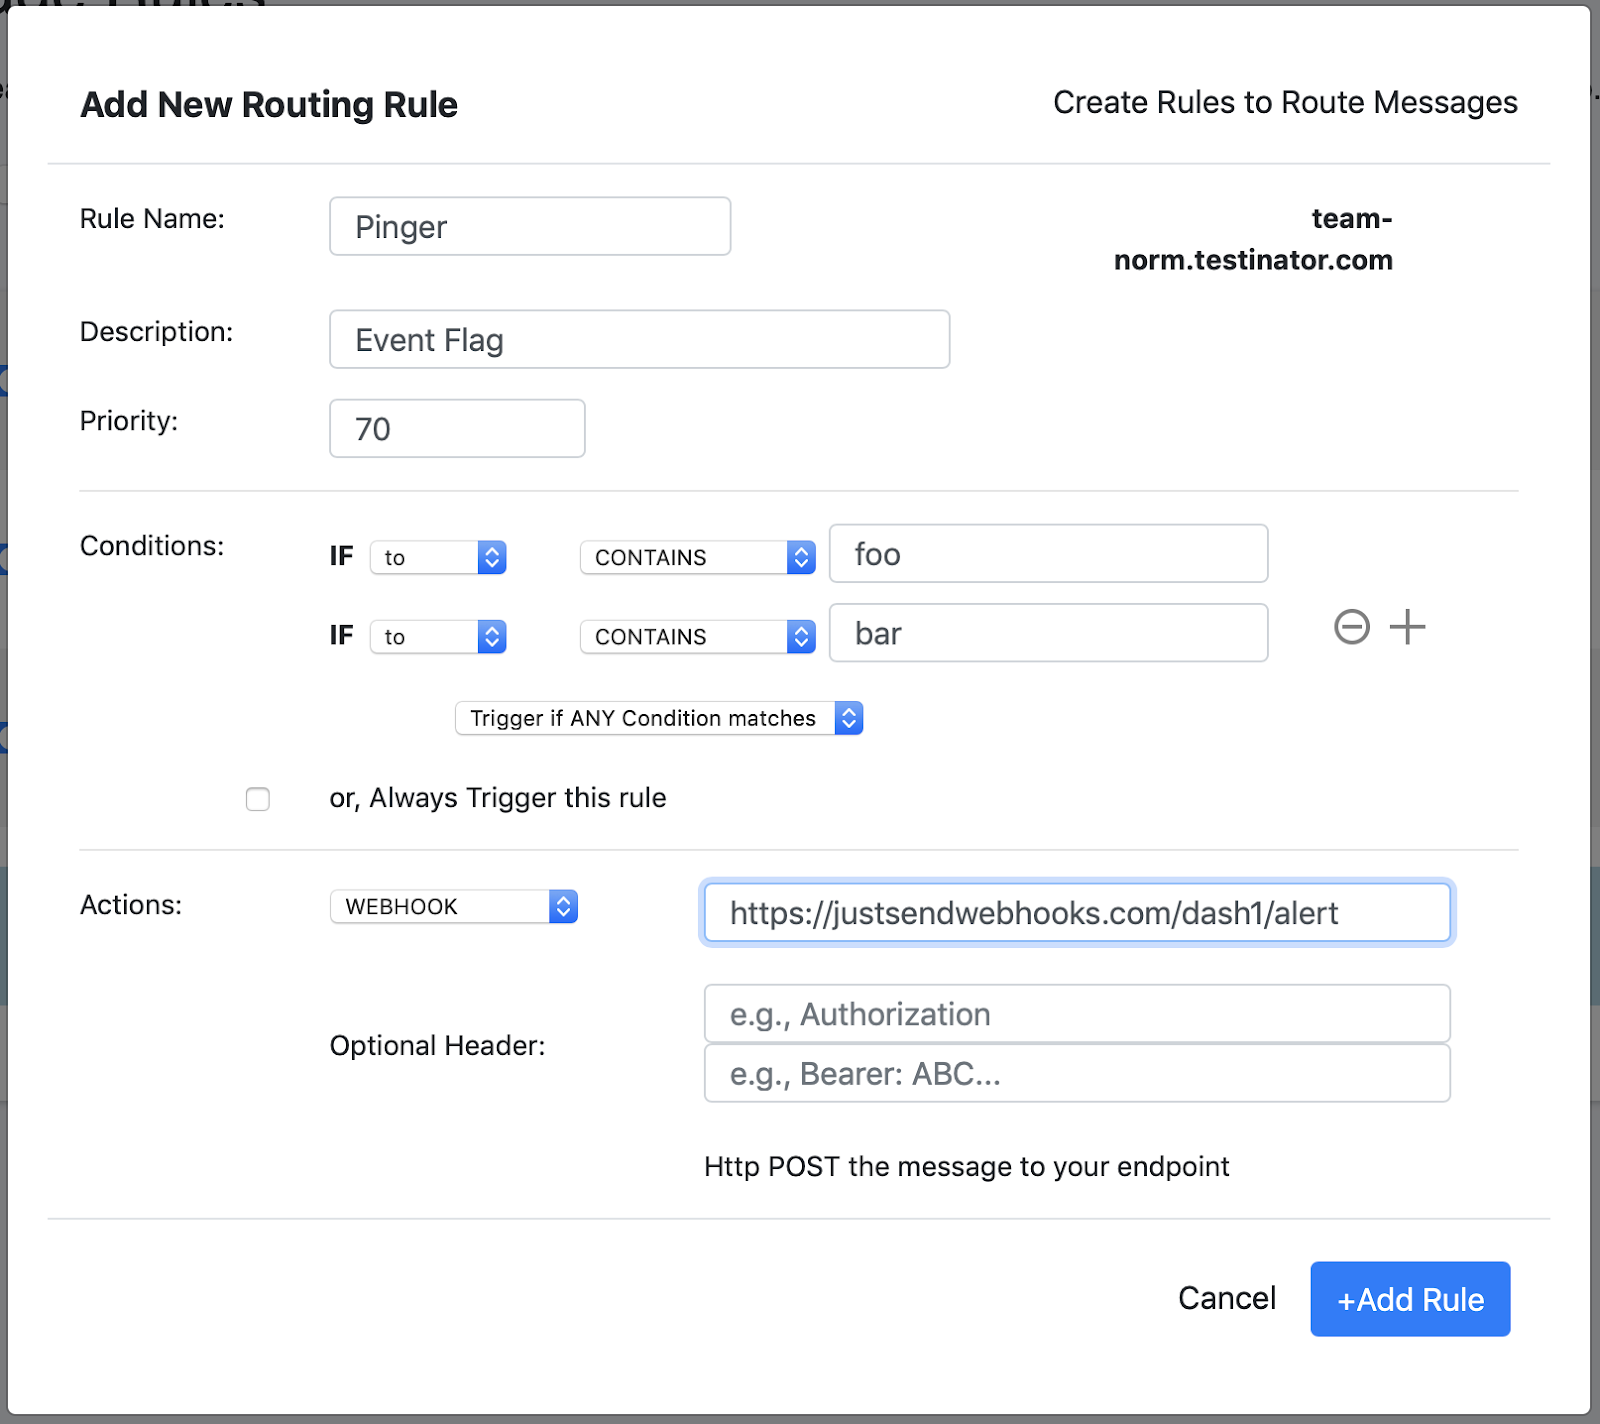This screenshot has width=1600, height=1424.
Task: Click the remove condition minus icon
Action: click(1351, 628)
